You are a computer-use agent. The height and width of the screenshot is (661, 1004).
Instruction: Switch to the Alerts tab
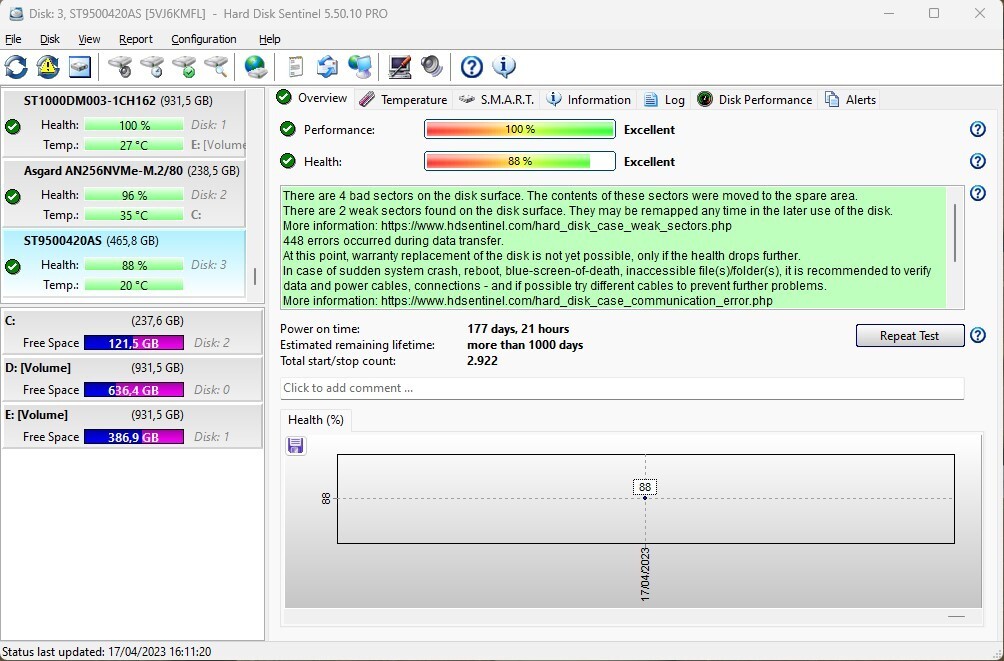point(852,99)
